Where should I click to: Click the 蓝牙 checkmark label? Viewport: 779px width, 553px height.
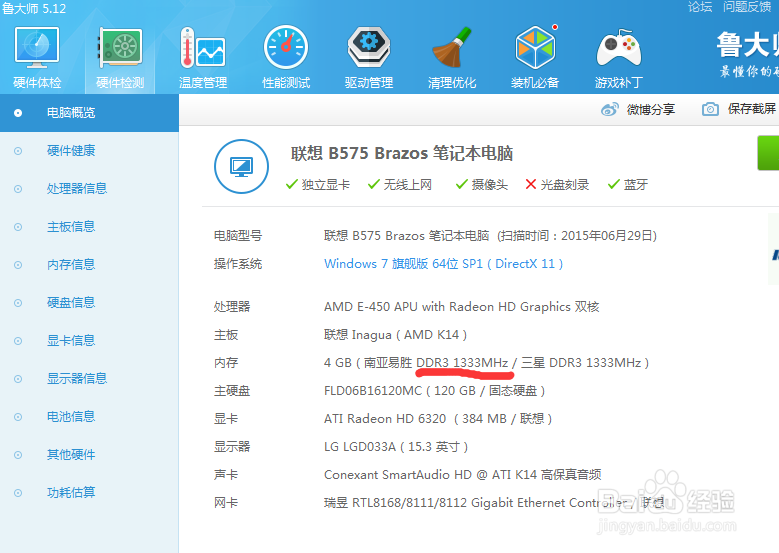click(628, 185)
